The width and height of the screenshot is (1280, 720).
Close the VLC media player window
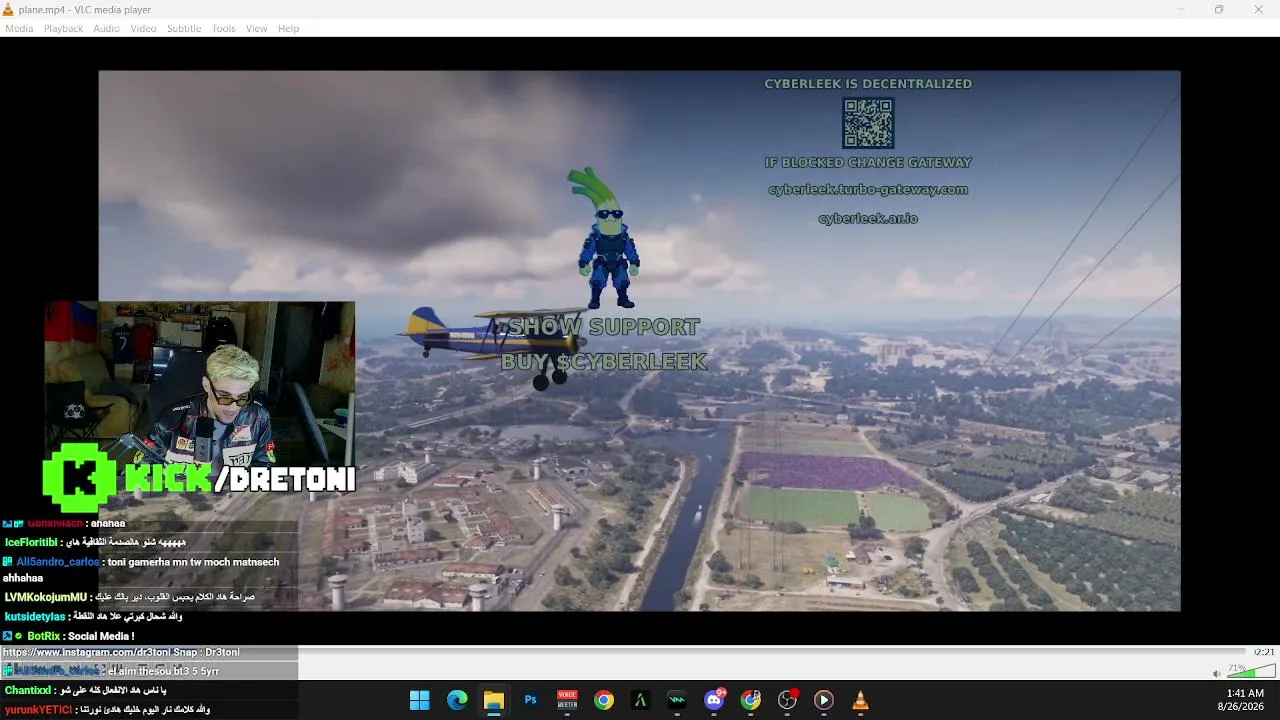point(1258,9)
